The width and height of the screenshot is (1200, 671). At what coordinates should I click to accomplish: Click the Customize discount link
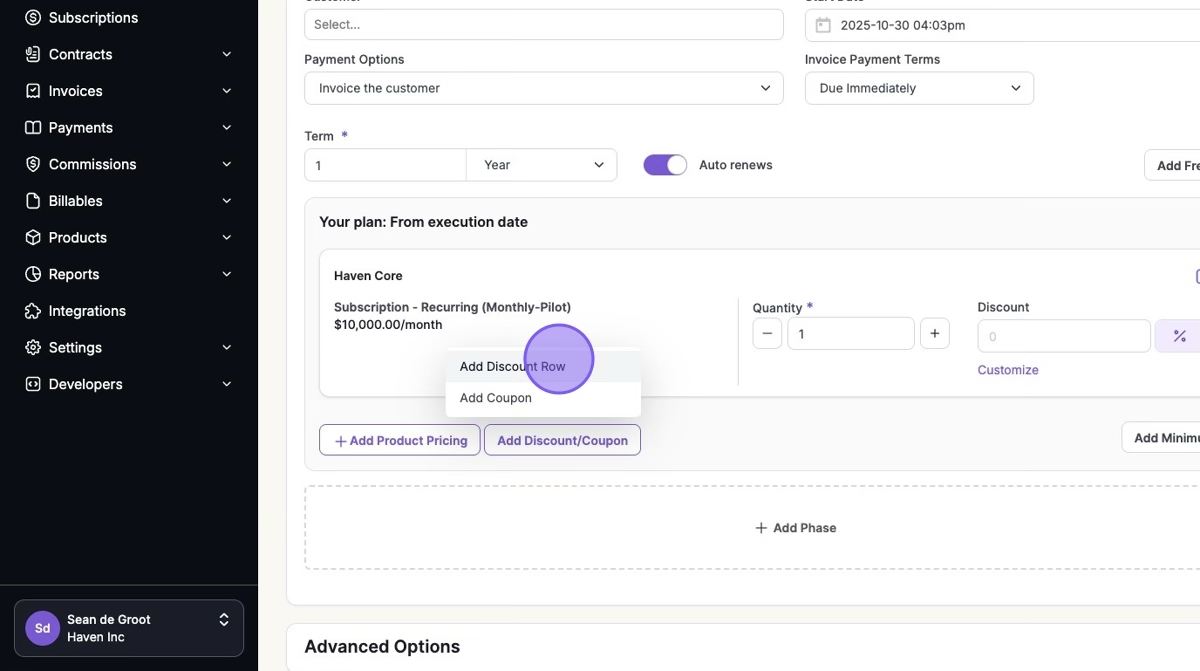click(x=1008, y=370)
